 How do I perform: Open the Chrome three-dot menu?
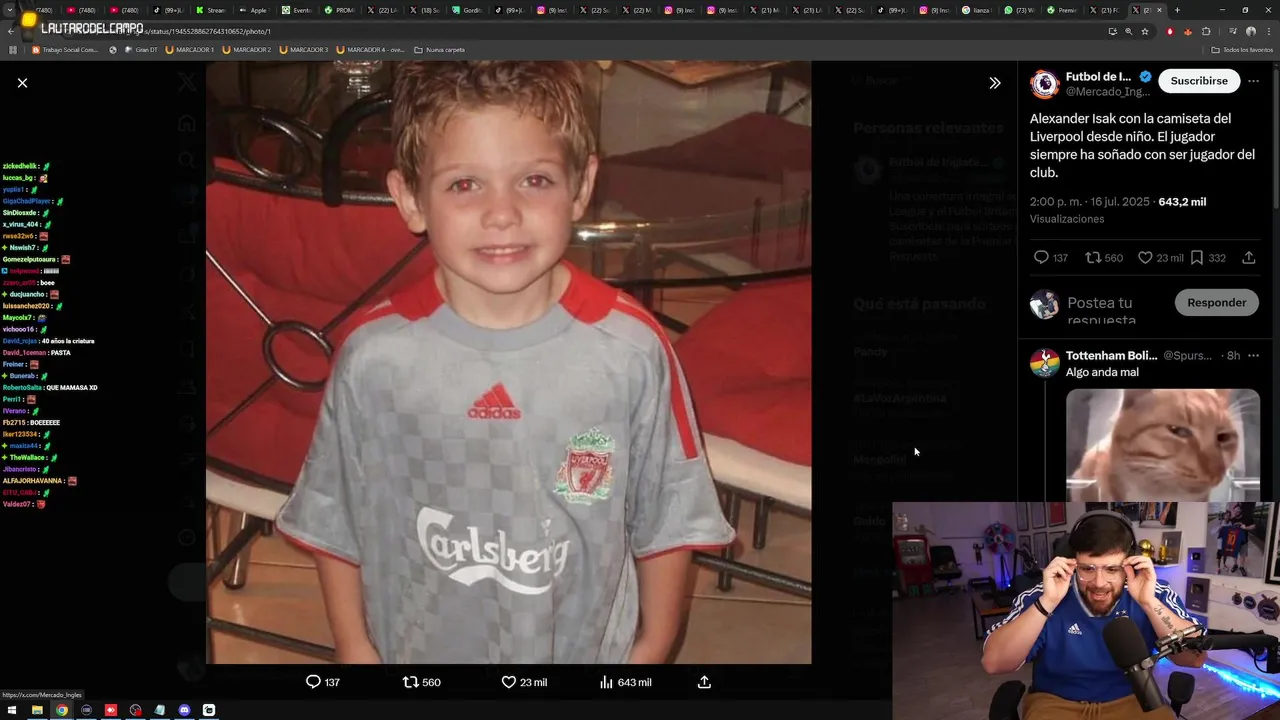(1267, 31)
